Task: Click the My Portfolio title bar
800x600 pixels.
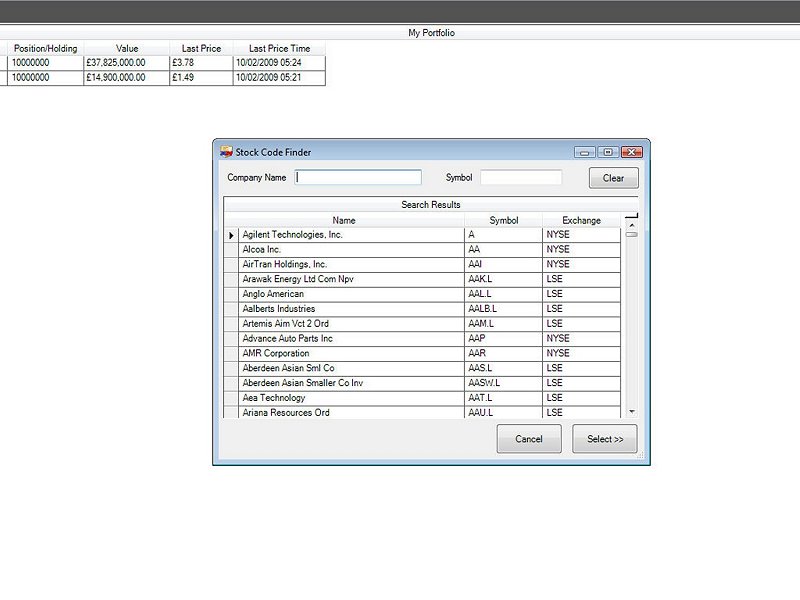Action: pyautogui.click(x=400, y=33)
